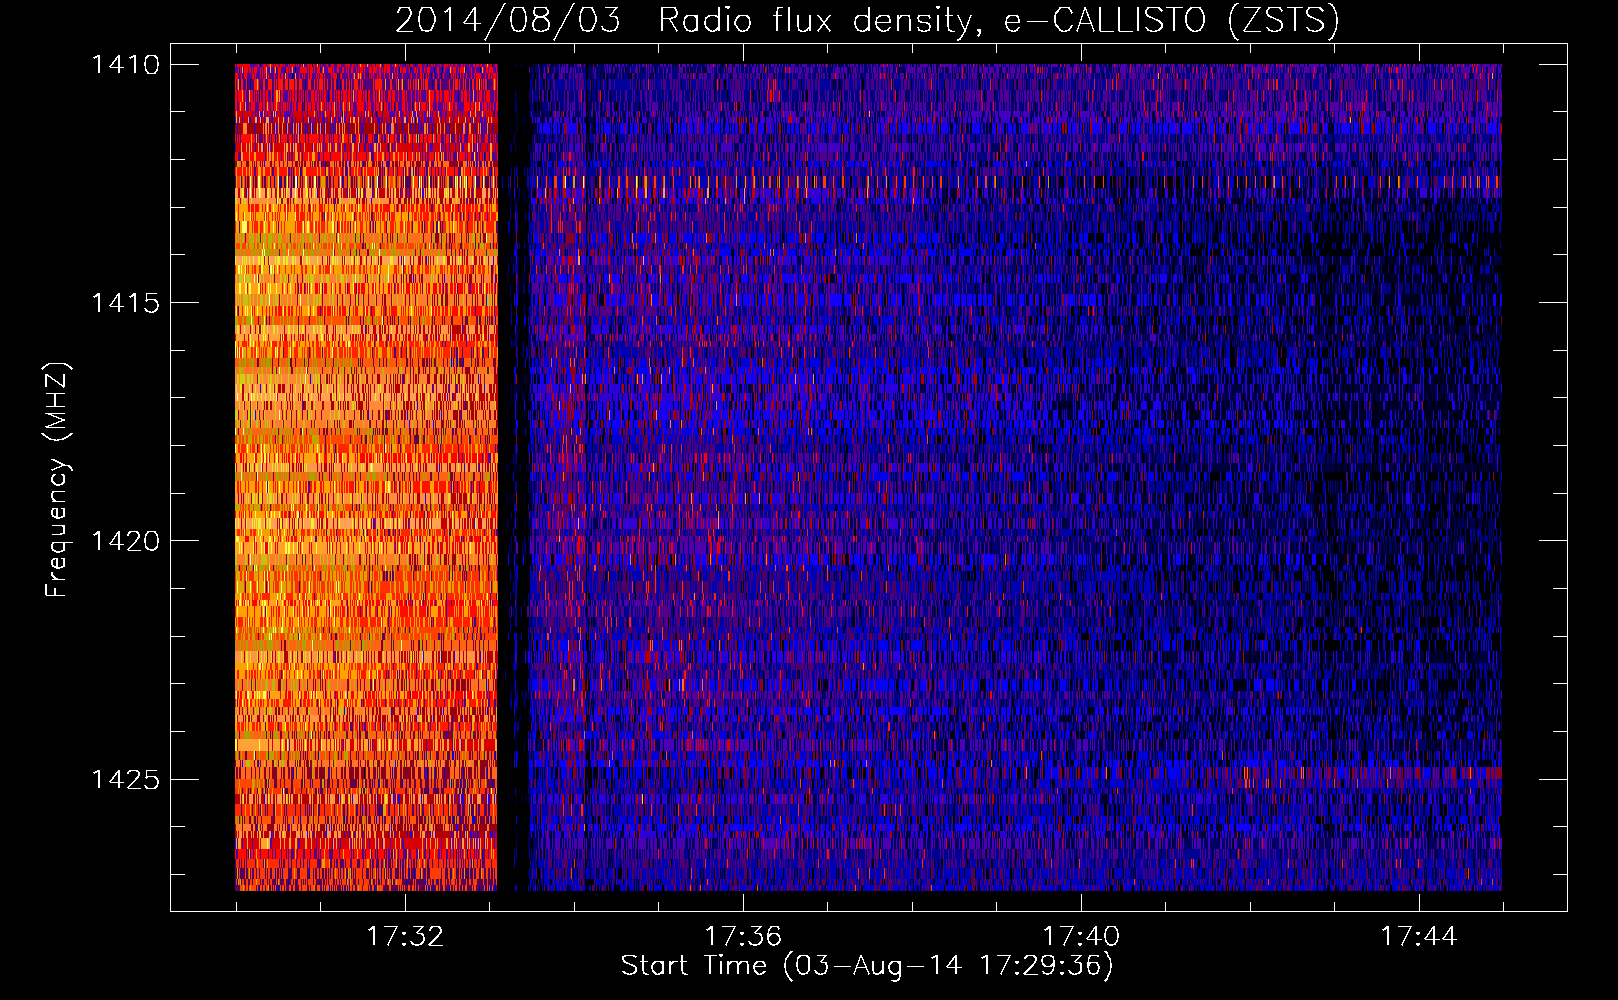Click the 1410 frequency tick label

click(126, 65)
